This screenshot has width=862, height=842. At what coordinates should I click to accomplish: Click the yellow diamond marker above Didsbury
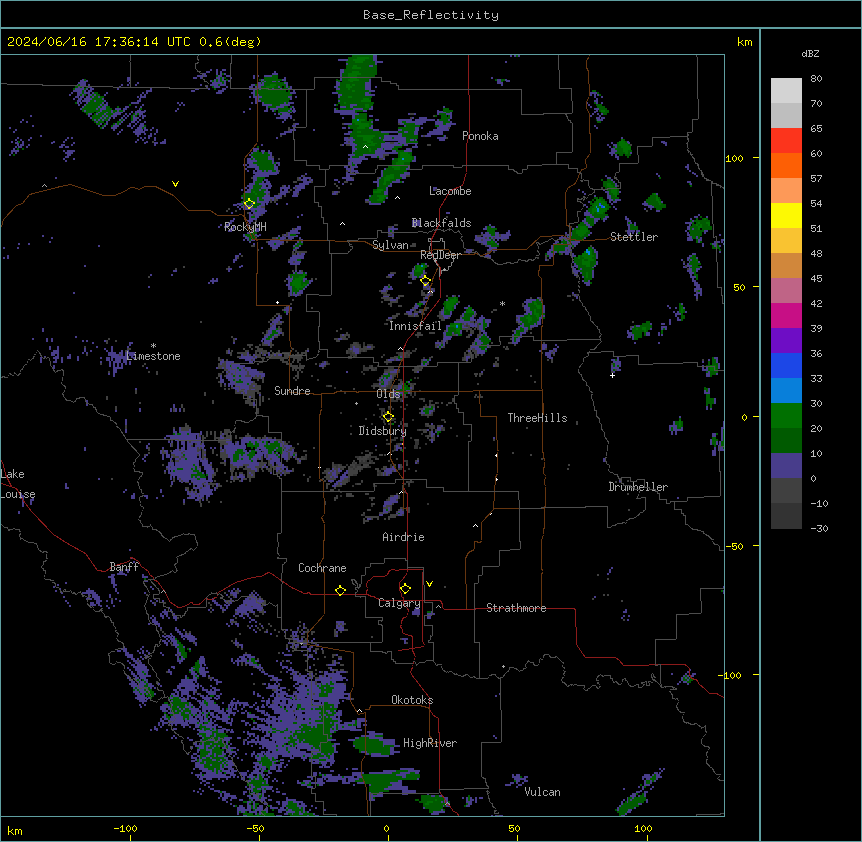pos(388,417)
